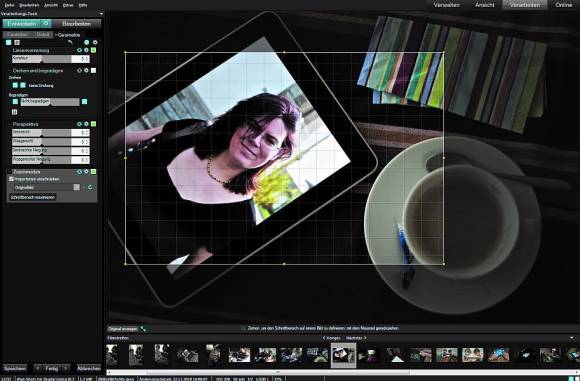Adjust the Senkrechte Neigung slider
This screenshot has height=381, width=580.
(x=42, y=151)
